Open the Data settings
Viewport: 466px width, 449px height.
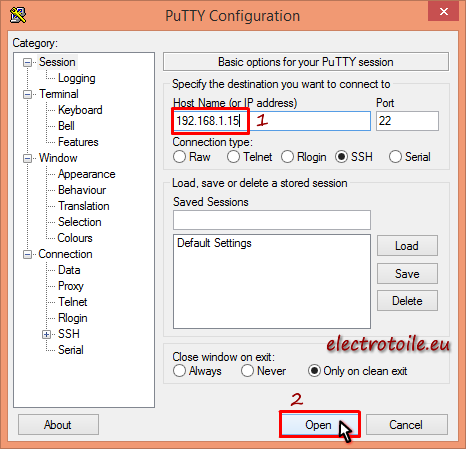(x=69, y=270)
